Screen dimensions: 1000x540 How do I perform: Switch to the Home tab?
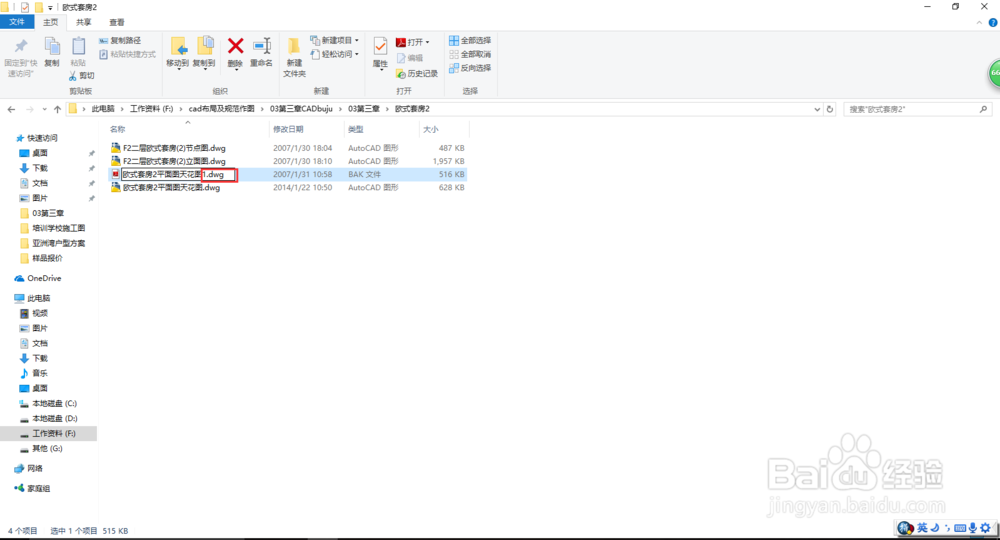click(x=50, y=22)
